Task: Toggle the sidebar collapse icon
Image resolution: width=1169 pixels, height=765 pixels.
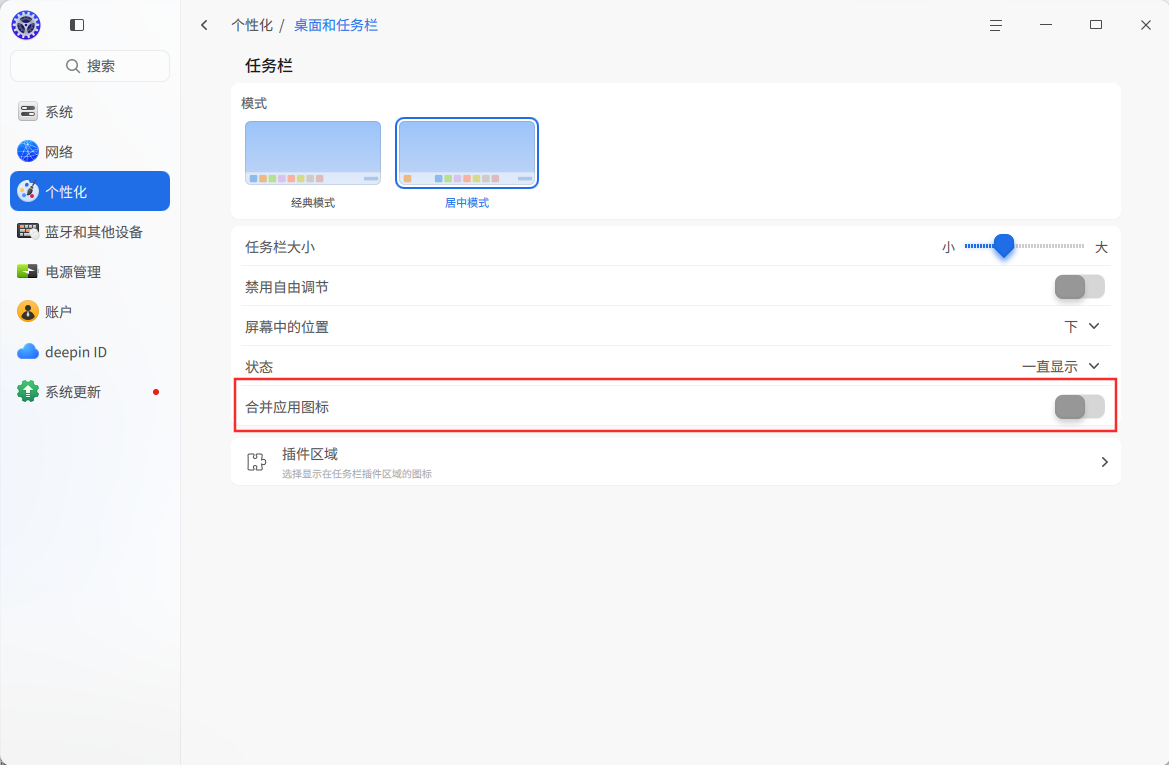Action: click(x=77, y=25)
